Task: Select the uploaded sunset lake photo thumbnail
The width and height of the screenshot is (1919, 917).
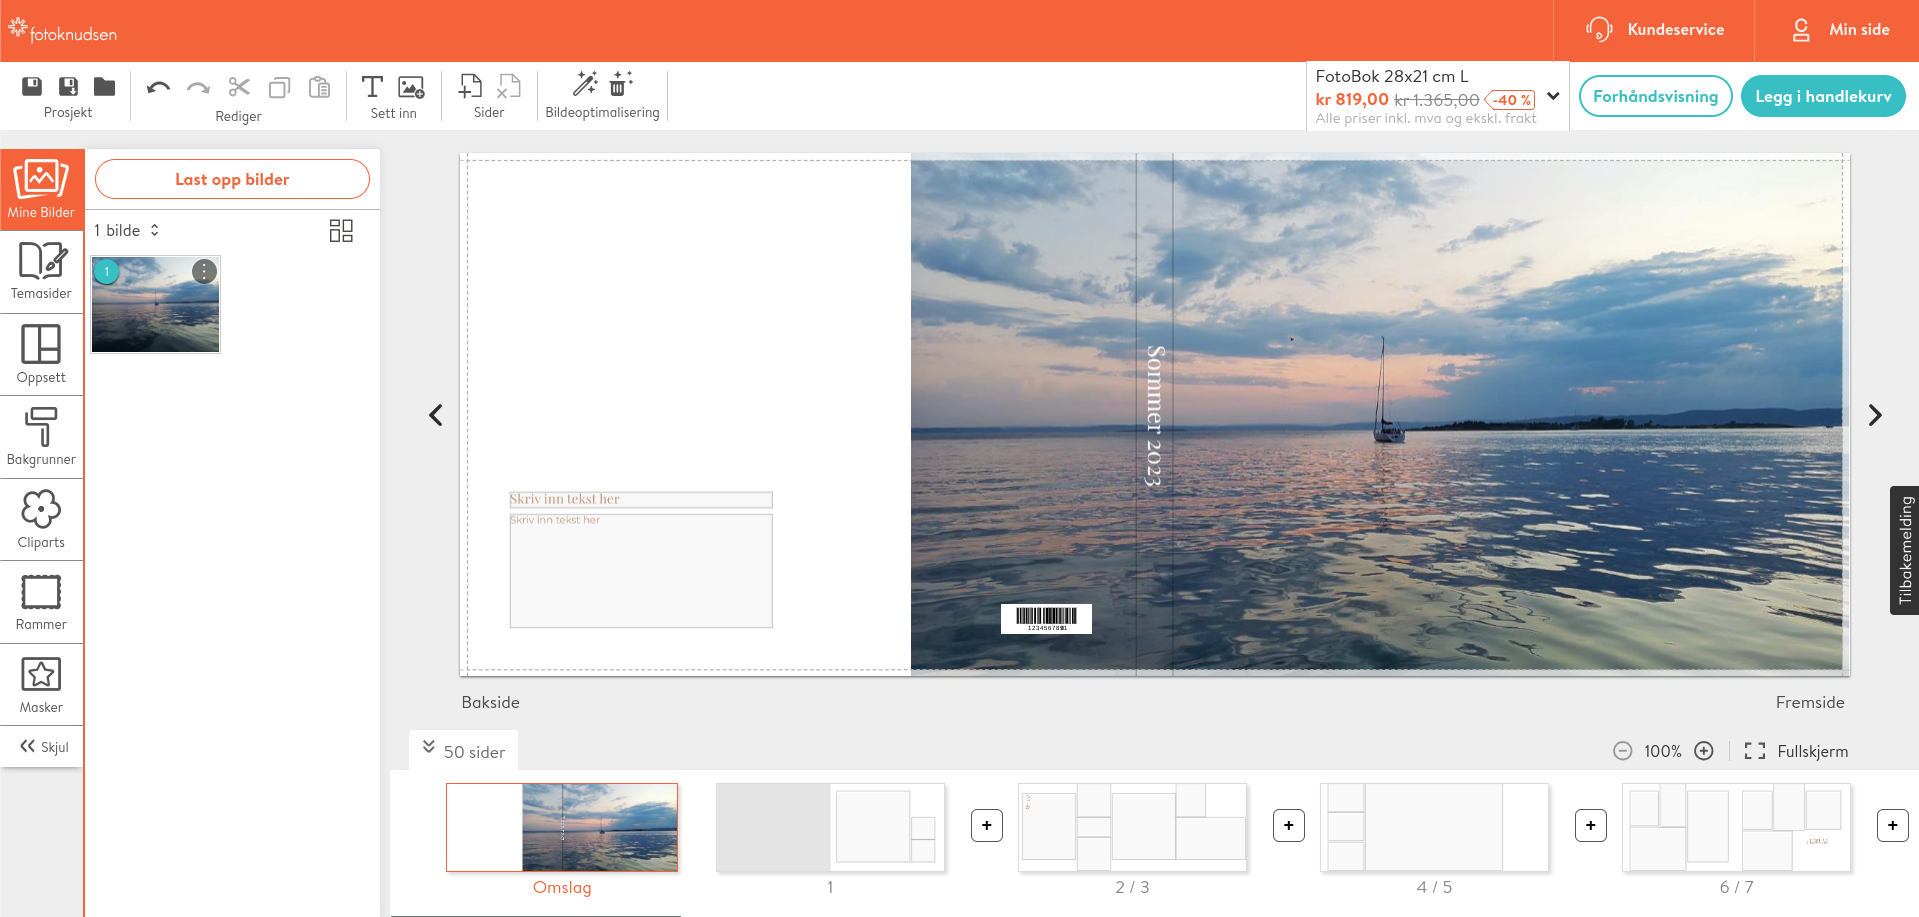Action: (x=155, y=305)
